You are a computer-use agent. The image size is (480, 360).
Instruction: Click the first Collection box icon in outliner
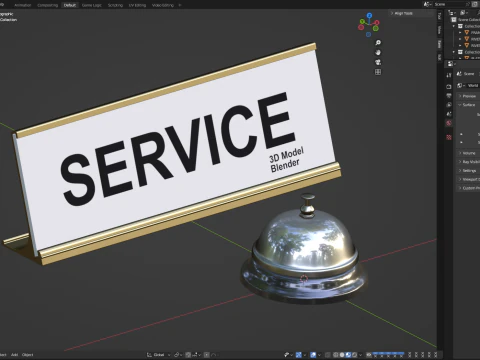tap(460, 26)
